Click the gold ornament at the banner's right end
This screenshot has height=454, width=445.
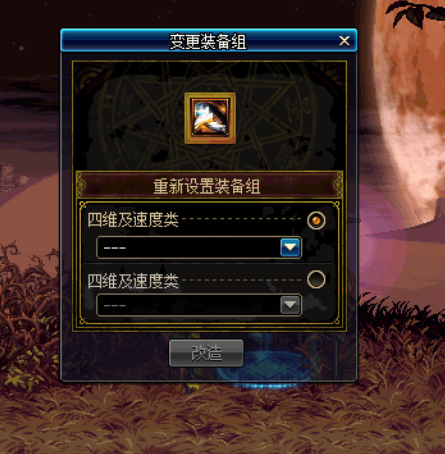tap(338, 184)
